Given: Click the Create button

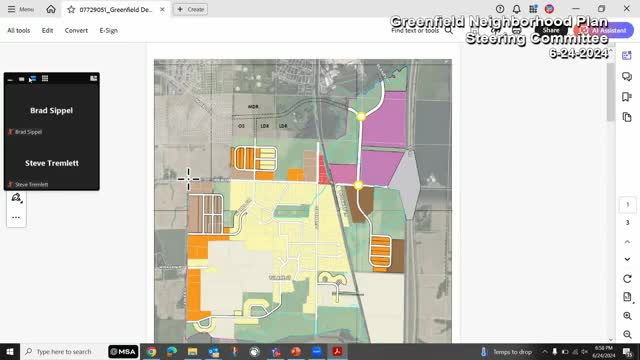Looking at the screenshot, I should coord(191,9).
